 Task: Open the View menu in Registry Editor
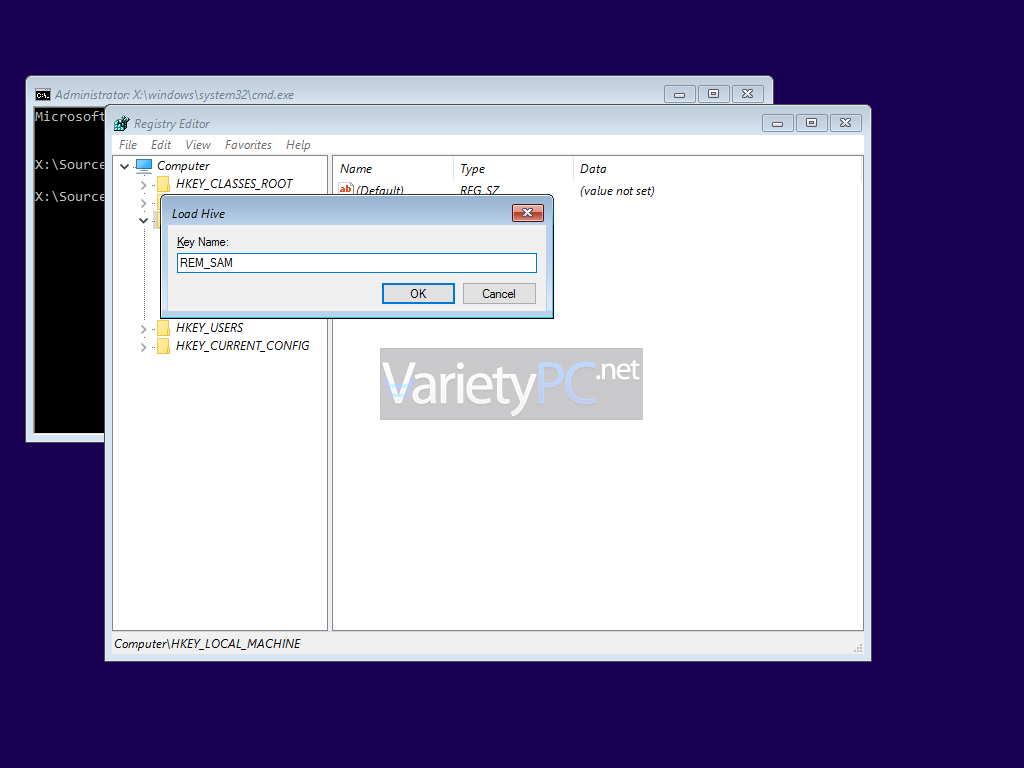click(198, 145)
